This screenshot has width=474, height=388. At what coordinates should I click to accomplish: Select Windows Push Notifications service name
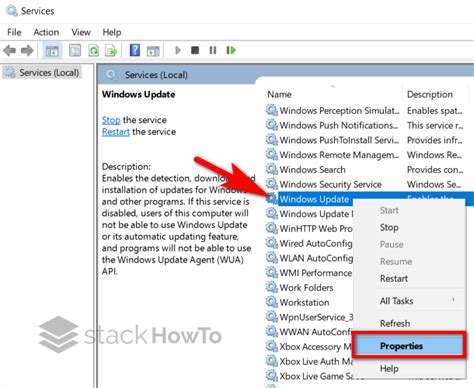(x=339, y=125)
